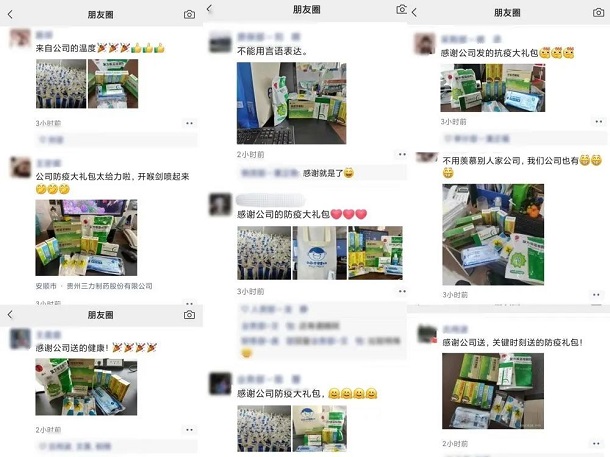Open the tote bag photo in 感谢公司的防疫大礼包 post
Image resolution: width=610 pixels, height=457 pixels.
coord(319,253)
